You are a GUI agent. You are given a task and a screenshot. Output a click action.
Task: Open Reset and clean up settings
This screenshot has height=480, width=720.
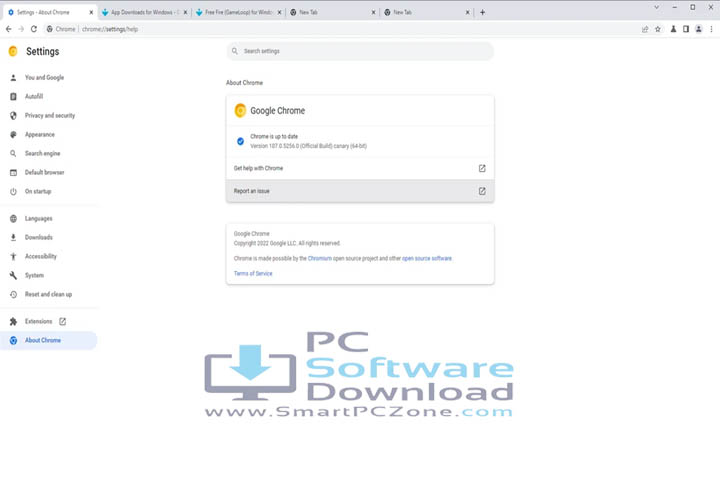pos(48,294)
